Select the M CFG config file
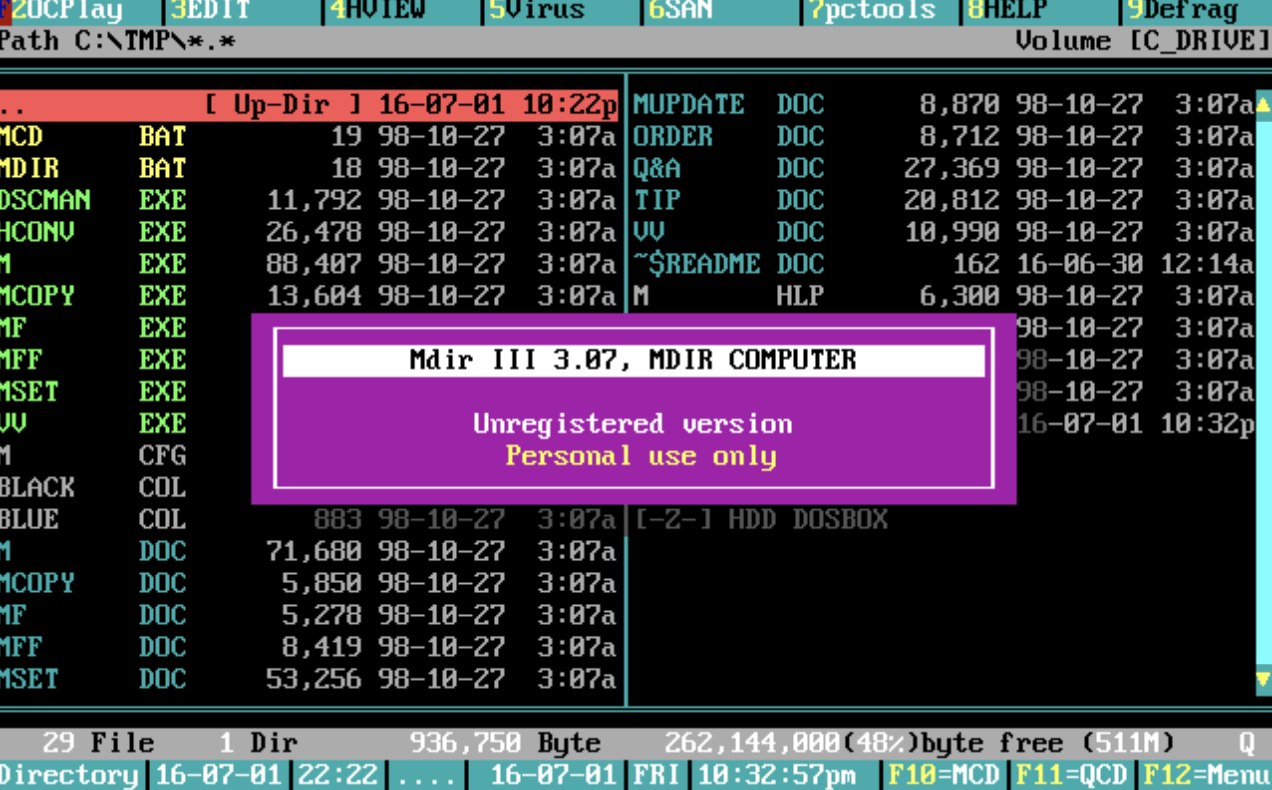Screen dimensions: 1272x790 tap(125, 457)
